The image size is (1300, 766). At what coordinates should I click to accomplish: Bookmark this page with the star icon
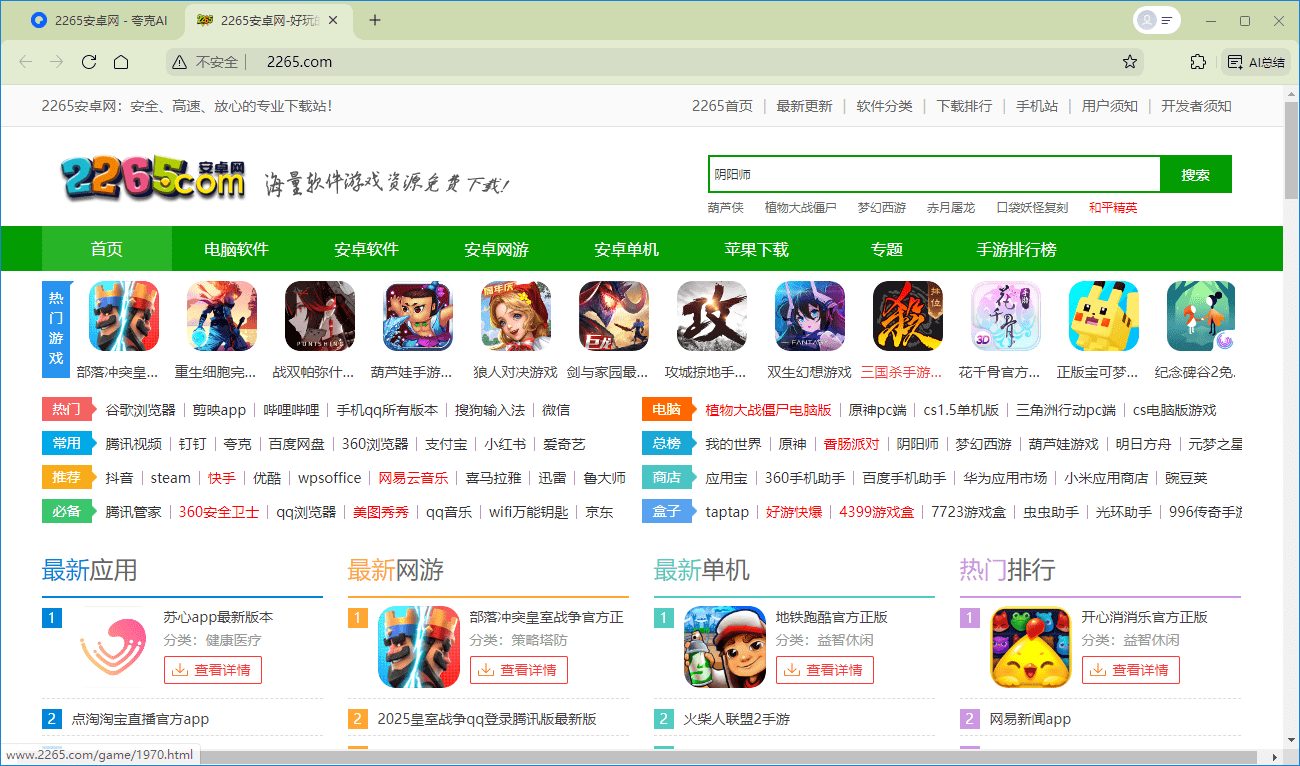[x=1130, y=61]
